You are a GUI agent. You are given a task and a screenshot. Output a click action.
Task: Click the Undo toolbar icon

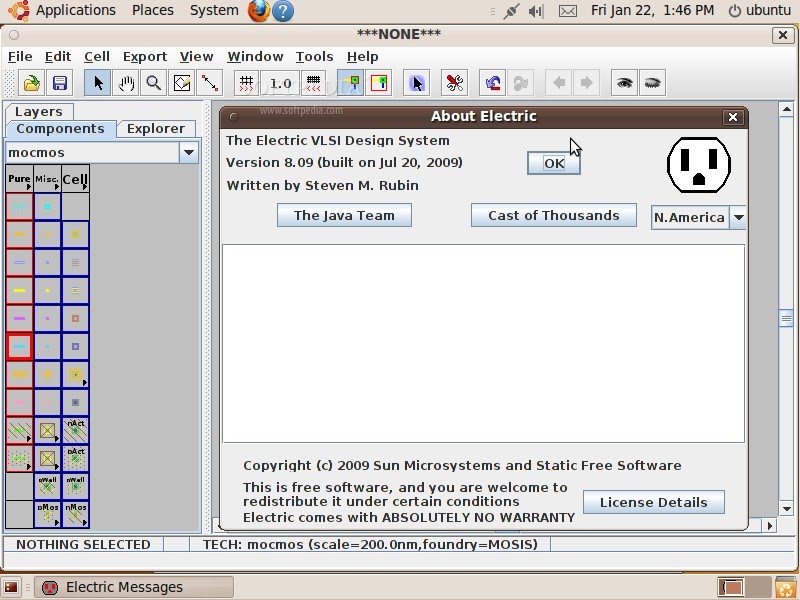pos(492,83)
